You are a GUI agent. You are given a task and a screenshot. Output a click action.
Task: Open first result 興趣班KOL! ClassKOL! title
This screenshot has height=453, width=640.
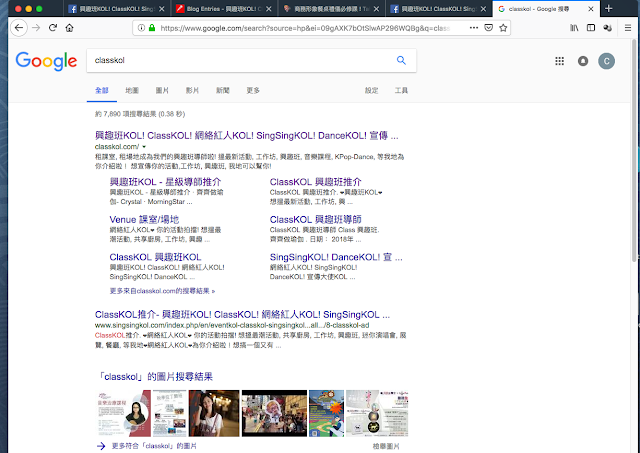click(247, 135)
